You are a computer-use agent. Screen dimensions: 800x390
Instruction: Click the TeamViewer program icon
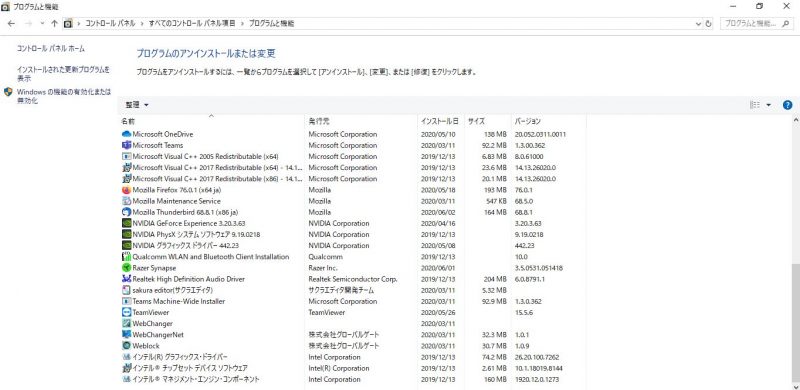[127, 312]
